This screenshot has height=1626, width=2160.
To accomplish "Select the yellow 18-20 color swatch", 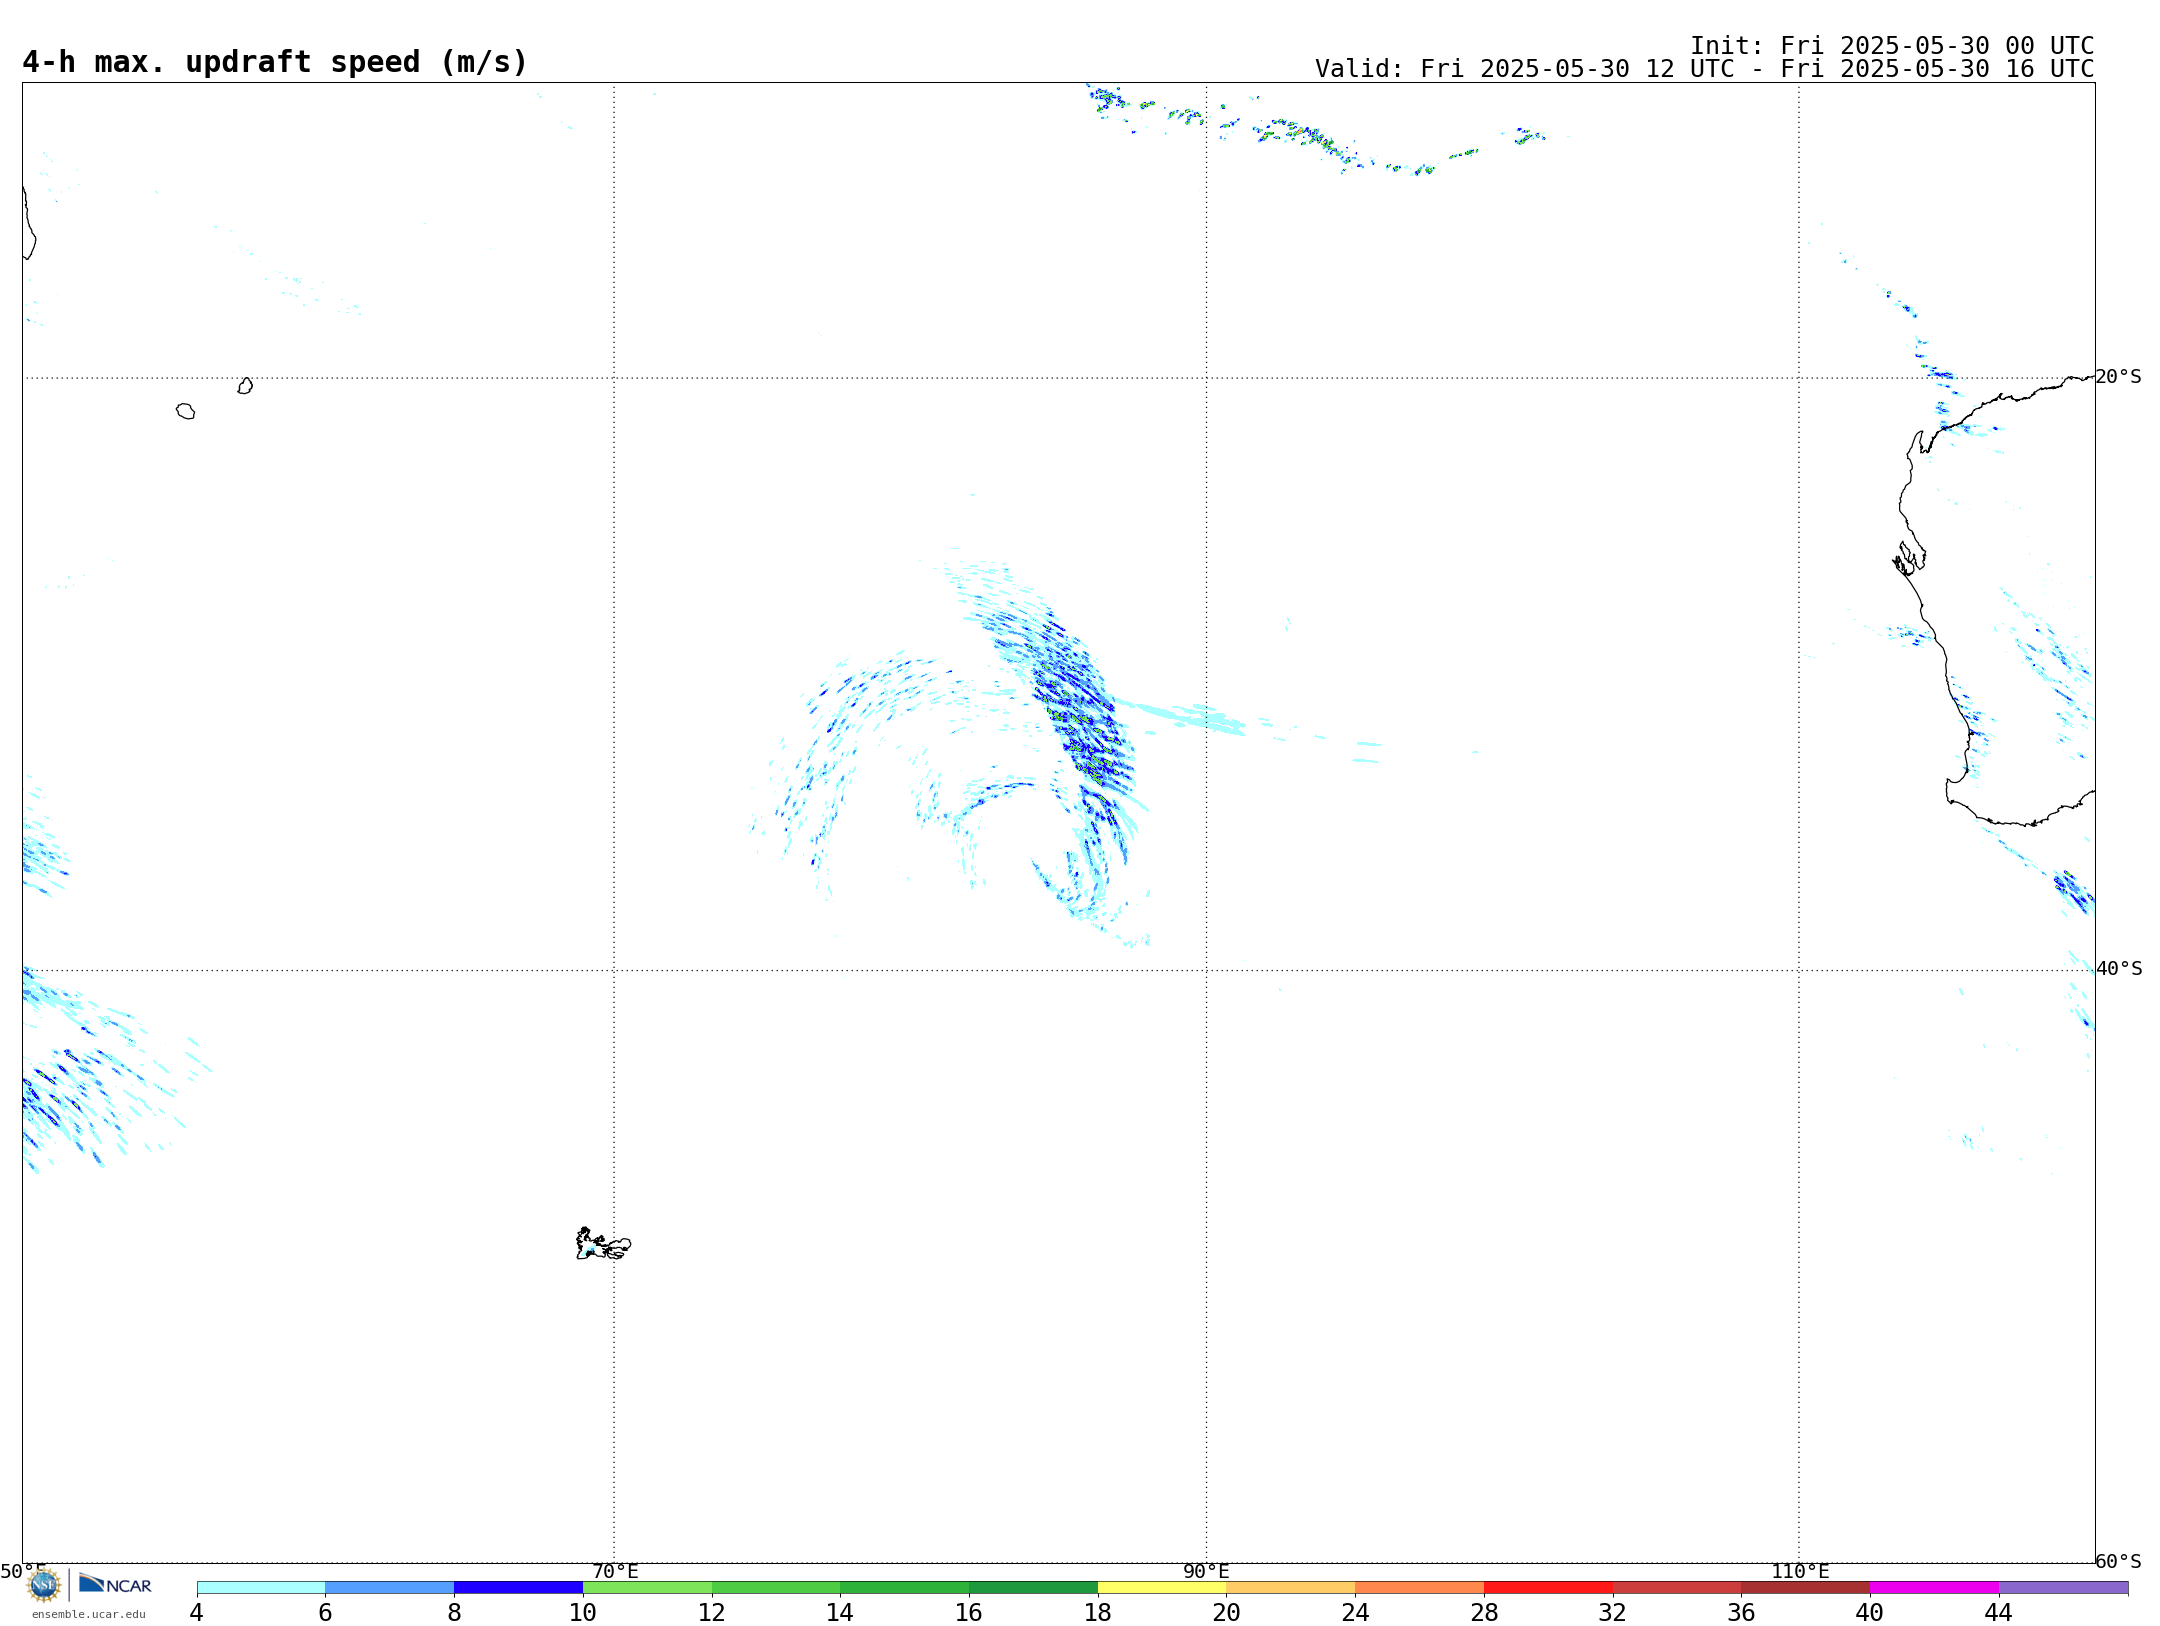I will click(x=1162, y=1587).
